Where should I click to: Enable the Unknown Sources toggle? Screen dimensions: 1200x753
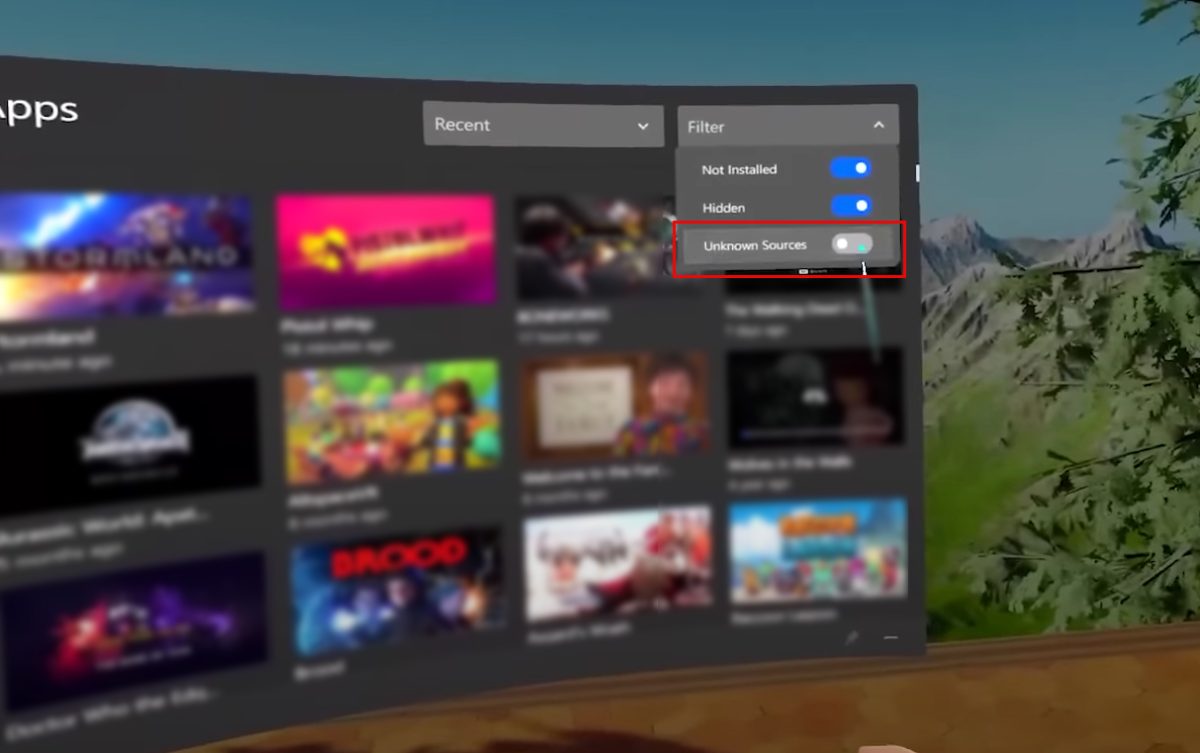[x=852, y=243]
